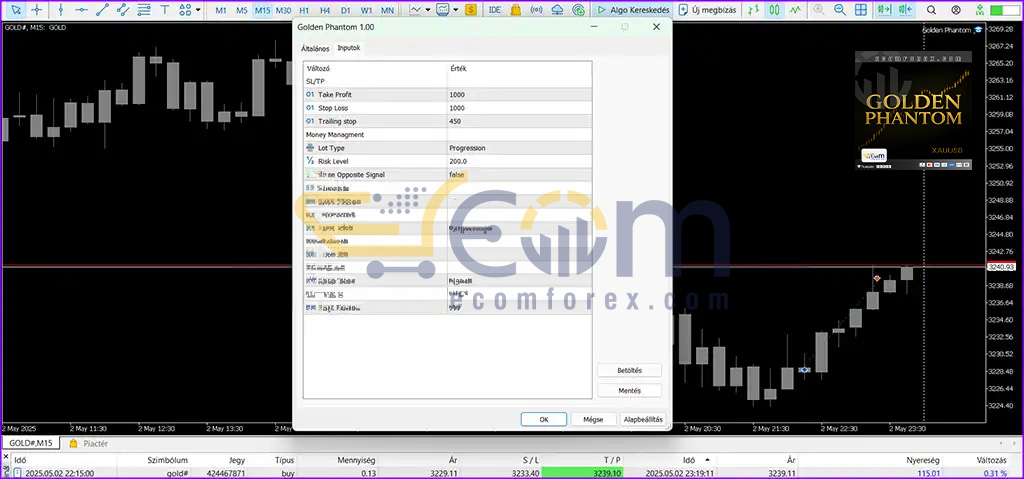Switch chart to bar chart style
The height and width of the screenshot is (479, 1024).
click(x=754, y=10)
